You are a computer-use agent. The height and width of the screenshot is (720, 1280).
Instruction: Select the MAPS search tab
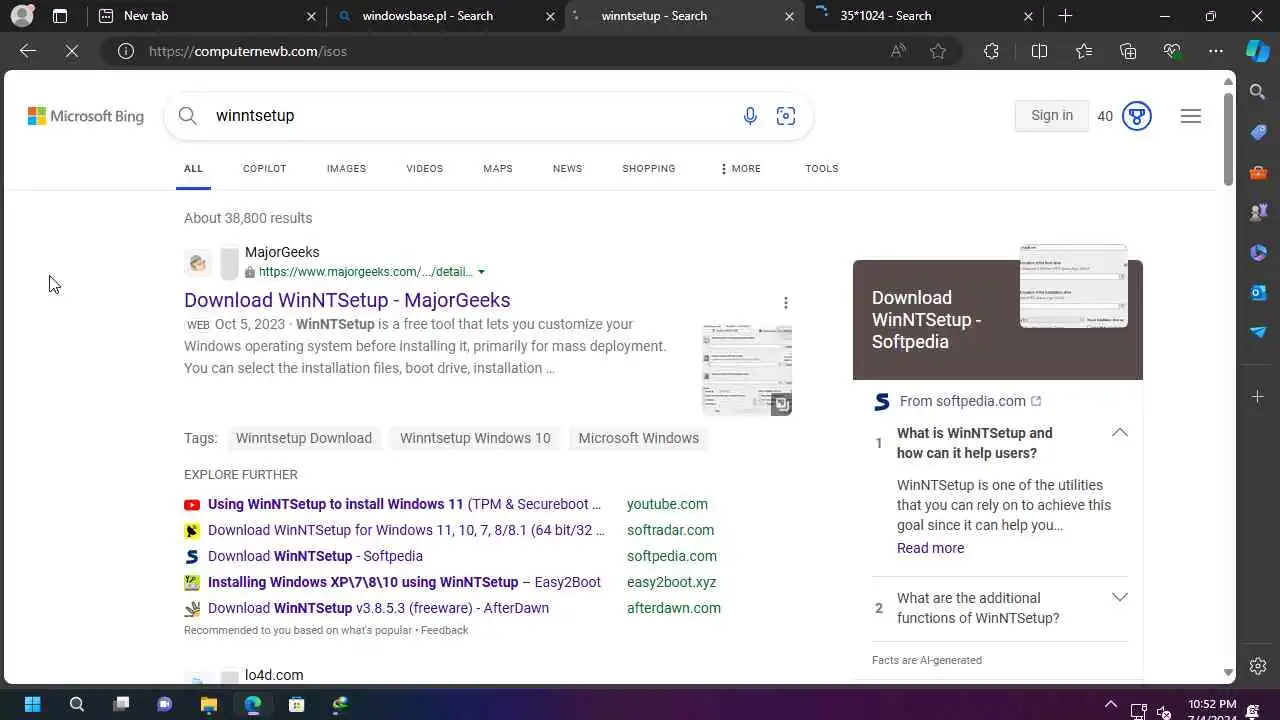[498, 169]
